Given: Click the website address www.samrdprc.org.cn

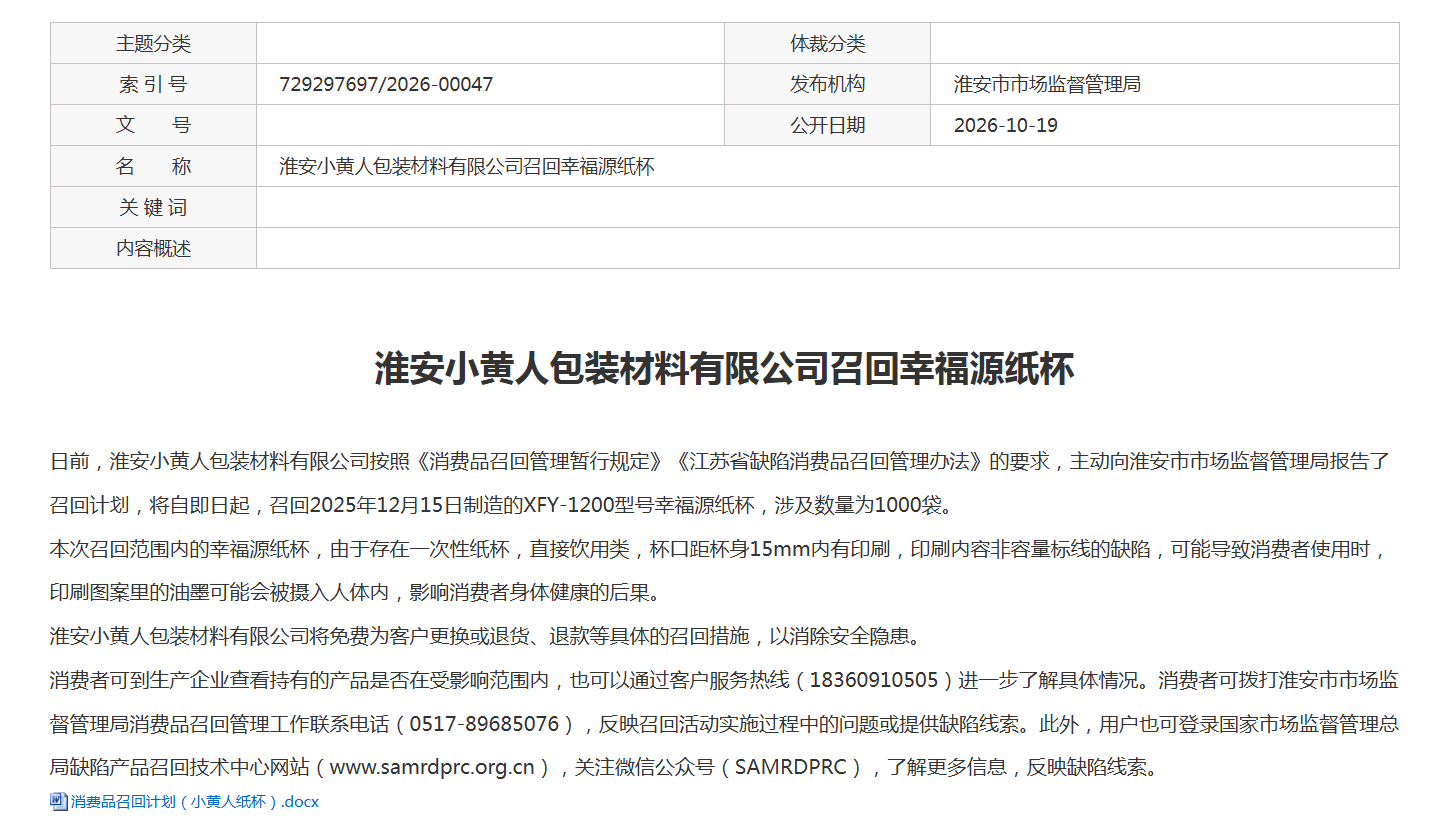Looking at the screenshot, I should click(432, 768).
